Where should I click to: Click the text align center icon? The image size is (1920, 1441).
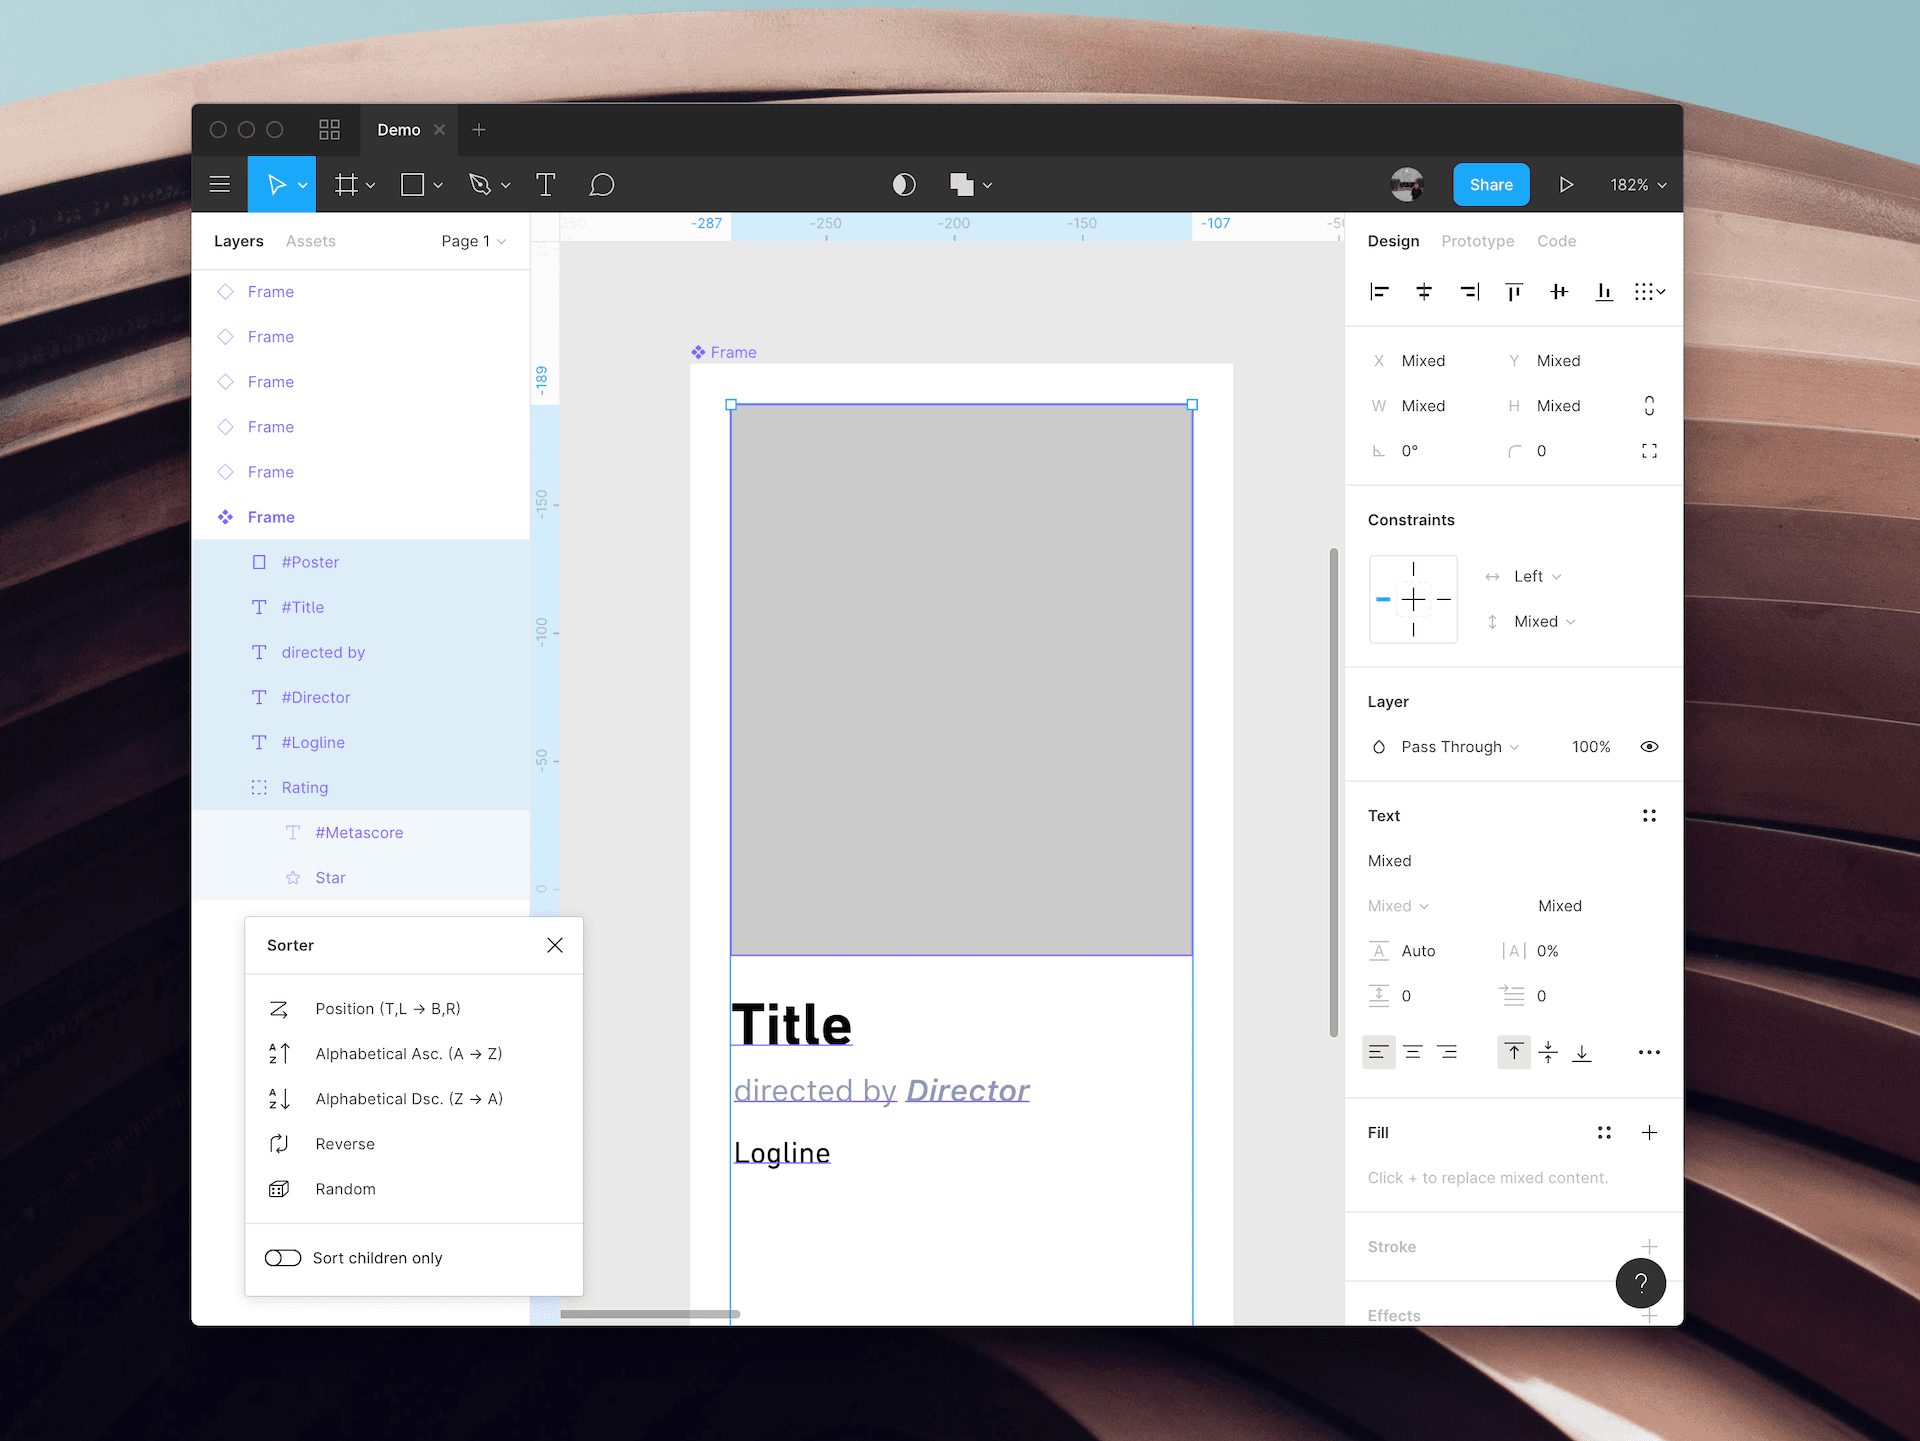[1413, 1052]
